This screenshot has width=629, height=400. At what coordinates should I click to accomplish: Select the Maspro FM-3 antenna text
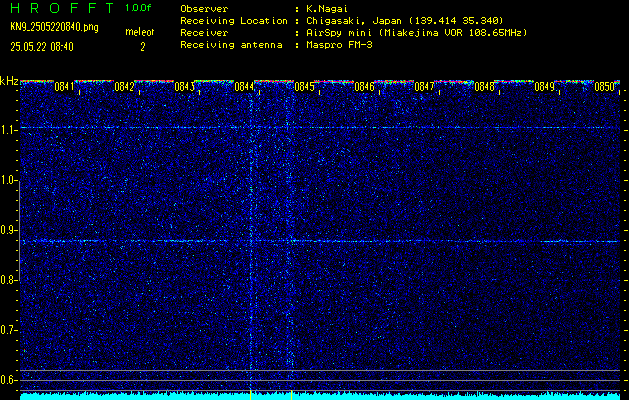[x=339, y=45]
